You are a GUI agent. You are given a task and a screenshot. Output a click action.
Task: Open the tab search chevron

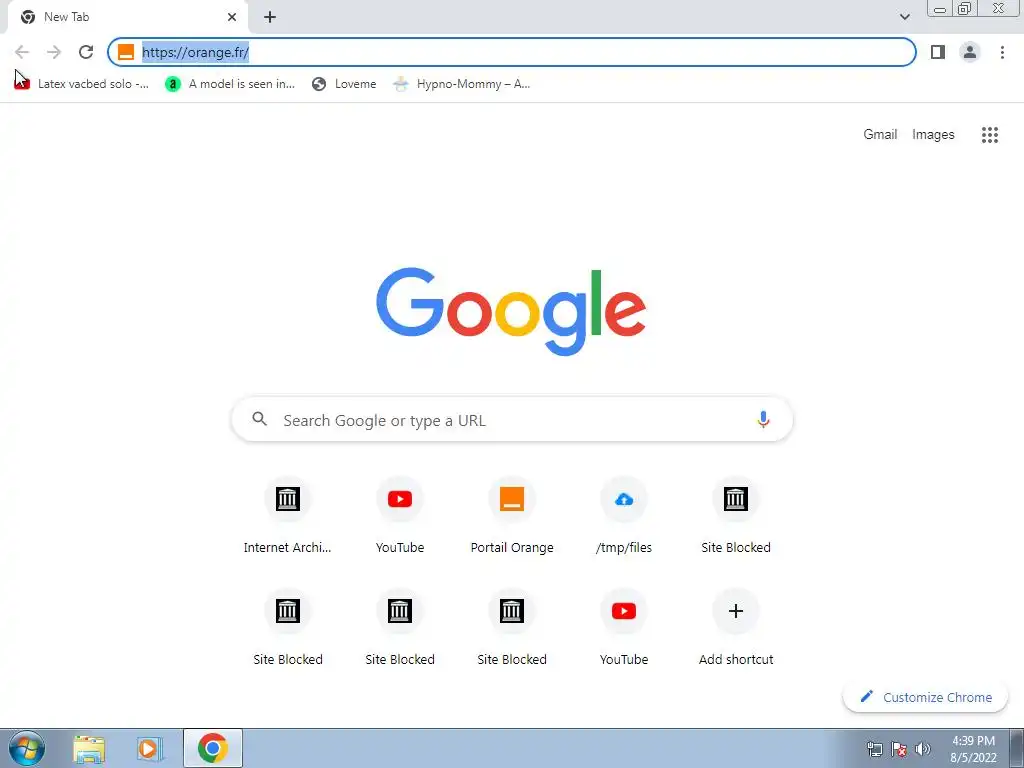[904, 17]
